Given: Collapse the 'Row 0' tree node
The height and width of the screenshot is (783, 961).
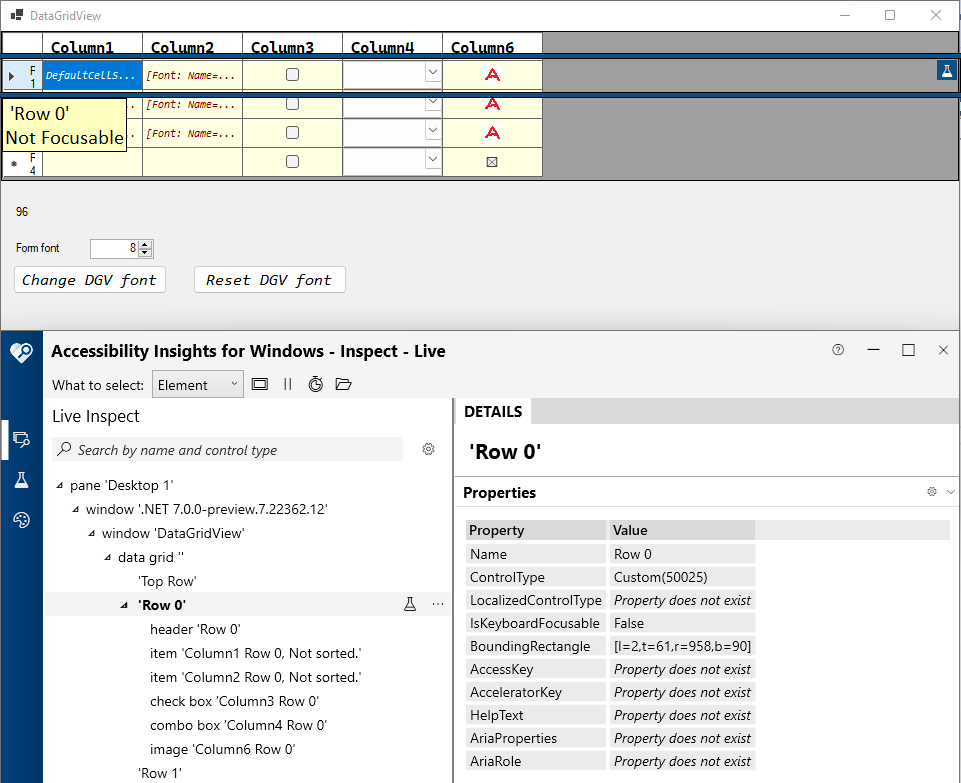Looking at the screenshot, I should point(124,605).
